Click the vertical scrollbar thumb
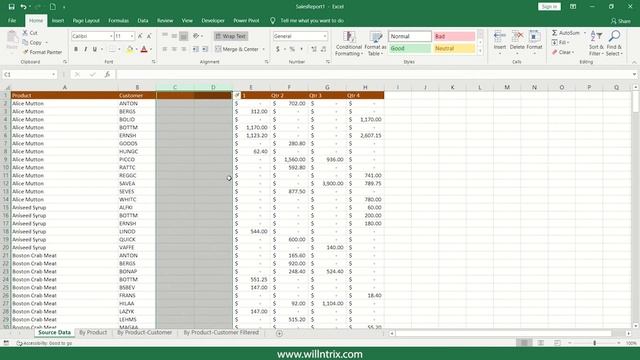This screenshot has width=640, height=360. tap(636, 101)
